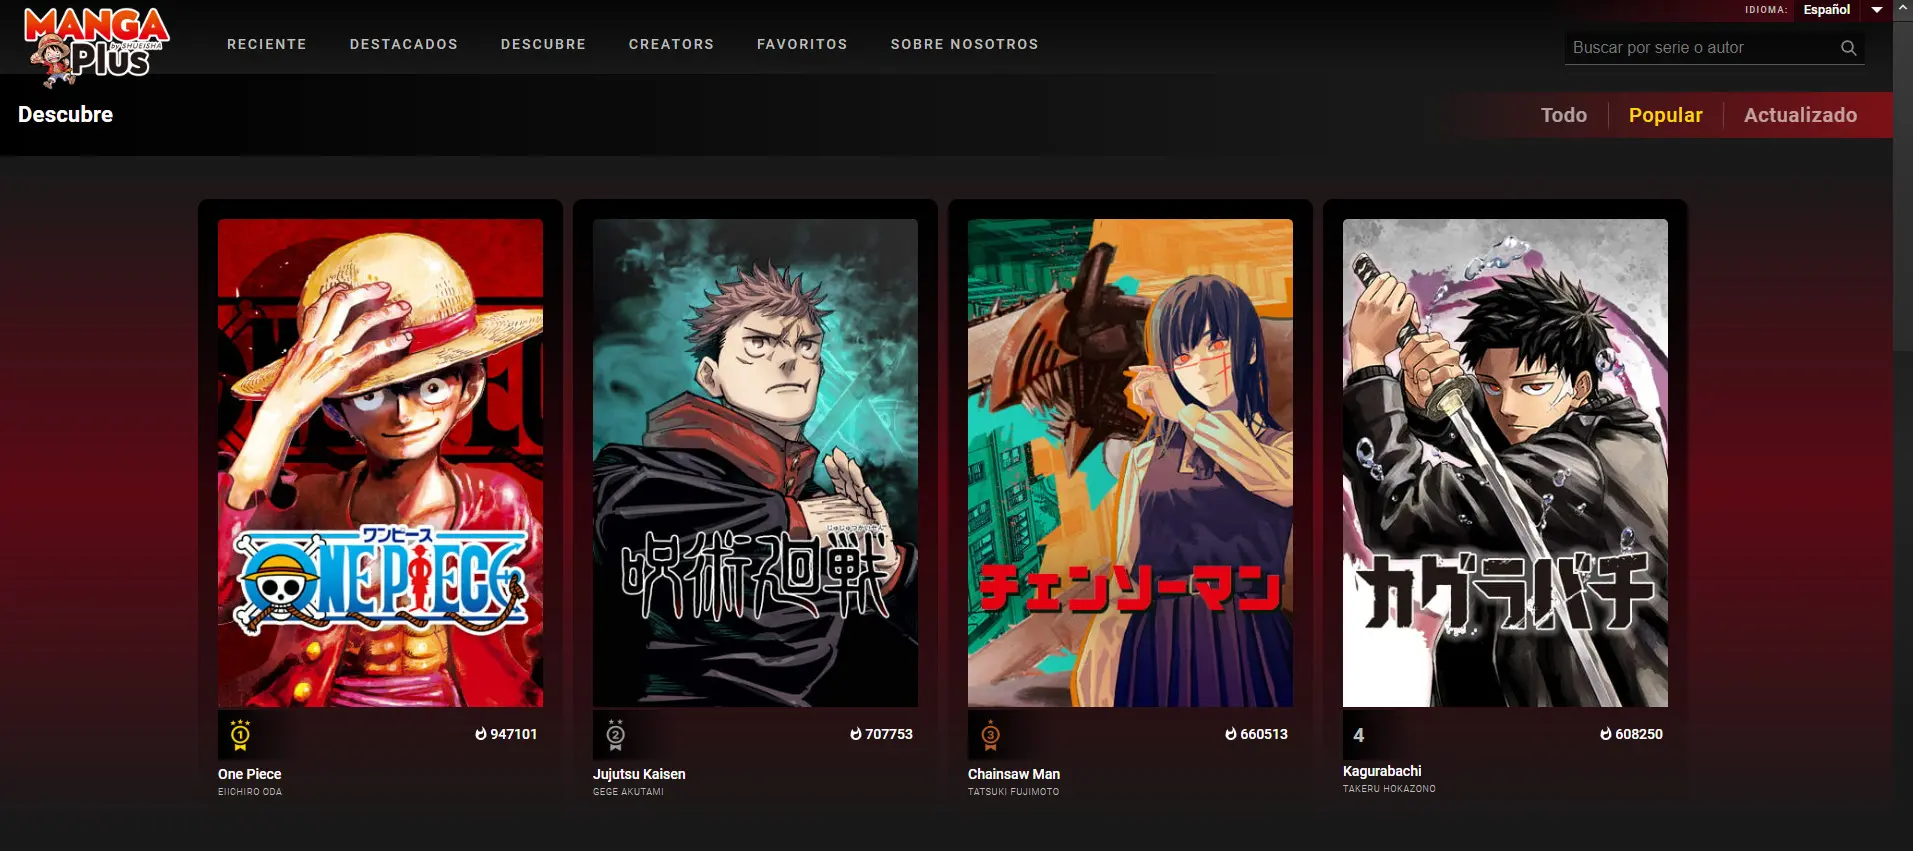Click the rank number 4 on Kagurabachi

(1358, 735)
